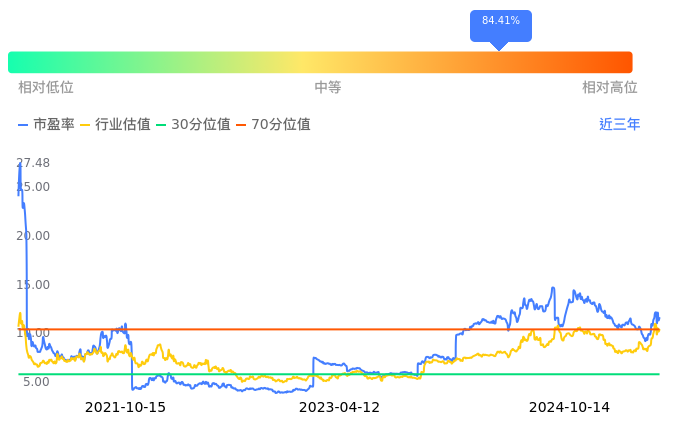Click the 25.00 y-axis label
The width and height of the screenshot is (686, 442).
coord(36,188)
